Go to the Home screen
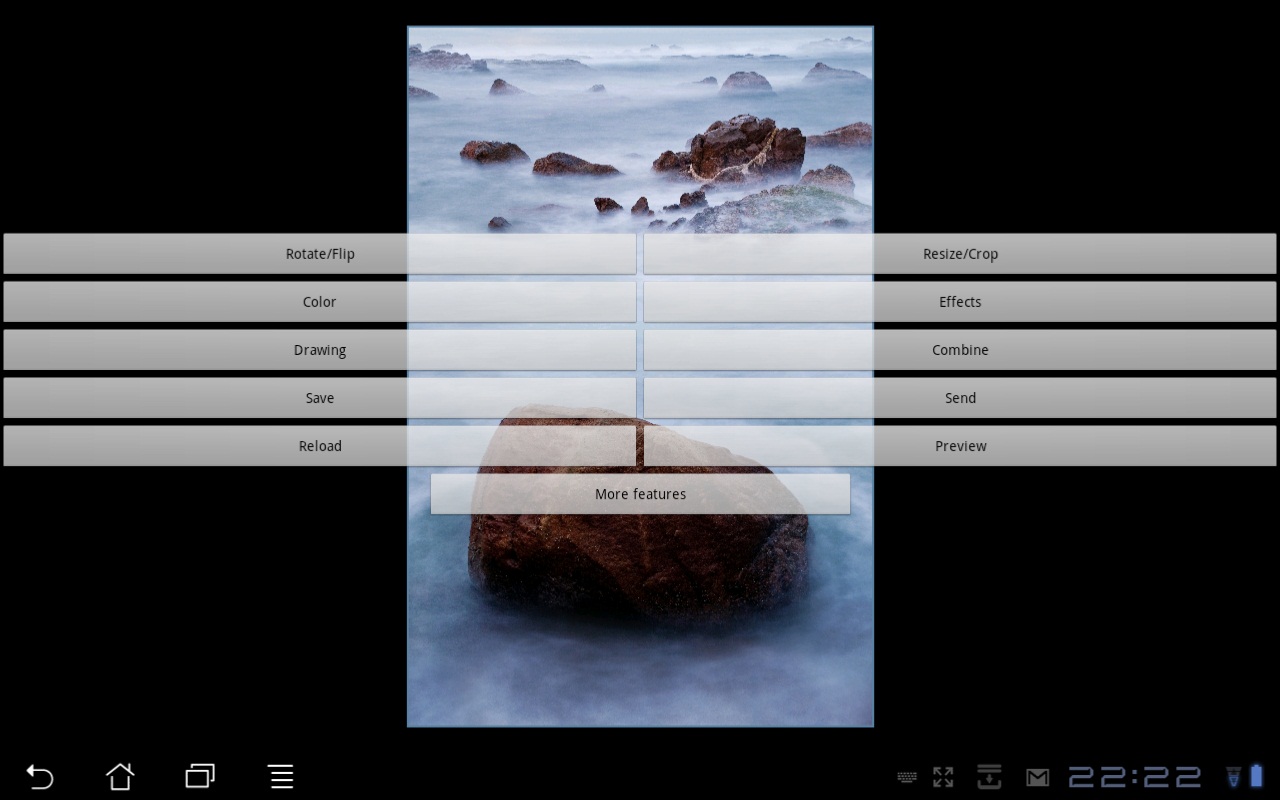Screen dimensions: 1280x800 120,776
